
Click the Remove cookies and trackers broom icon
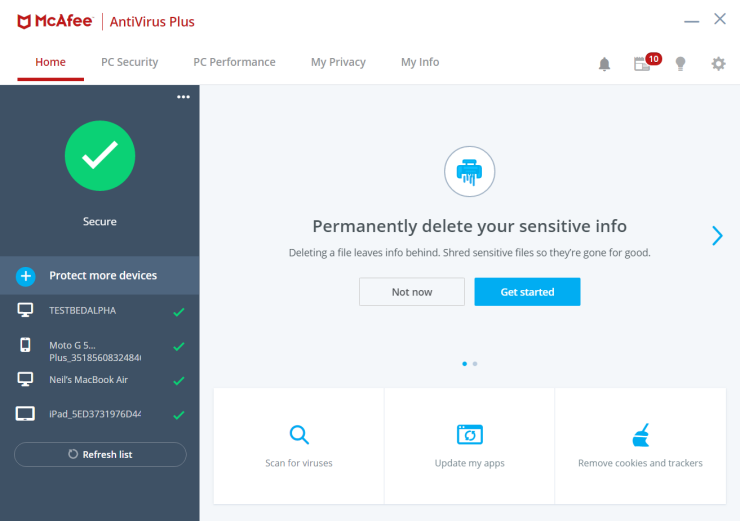tap(640, 435)
